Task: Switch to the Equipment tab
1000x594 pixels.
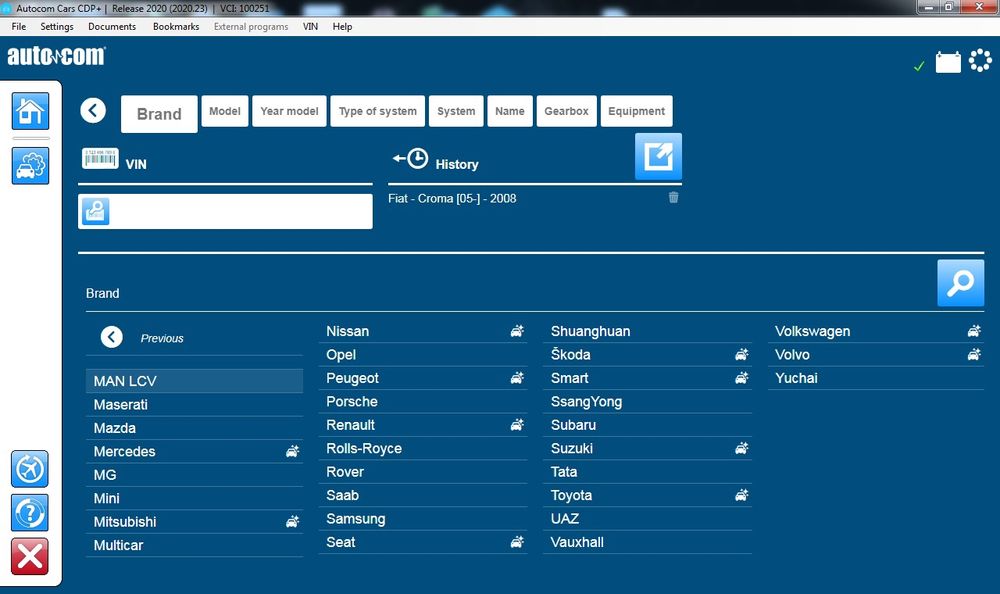Action: point(636,111)
